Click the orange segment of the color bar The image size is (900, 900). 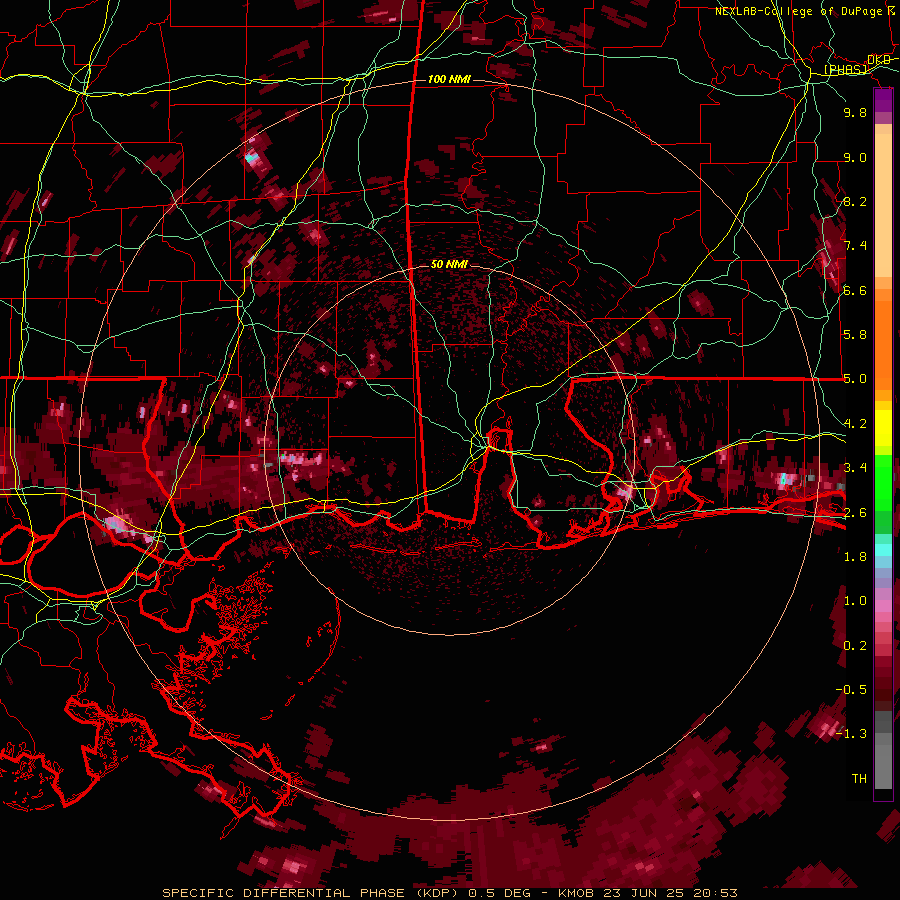[883, 339]
